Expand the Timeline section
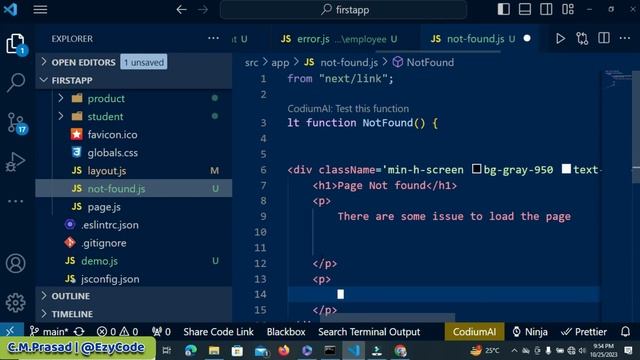 134,314
